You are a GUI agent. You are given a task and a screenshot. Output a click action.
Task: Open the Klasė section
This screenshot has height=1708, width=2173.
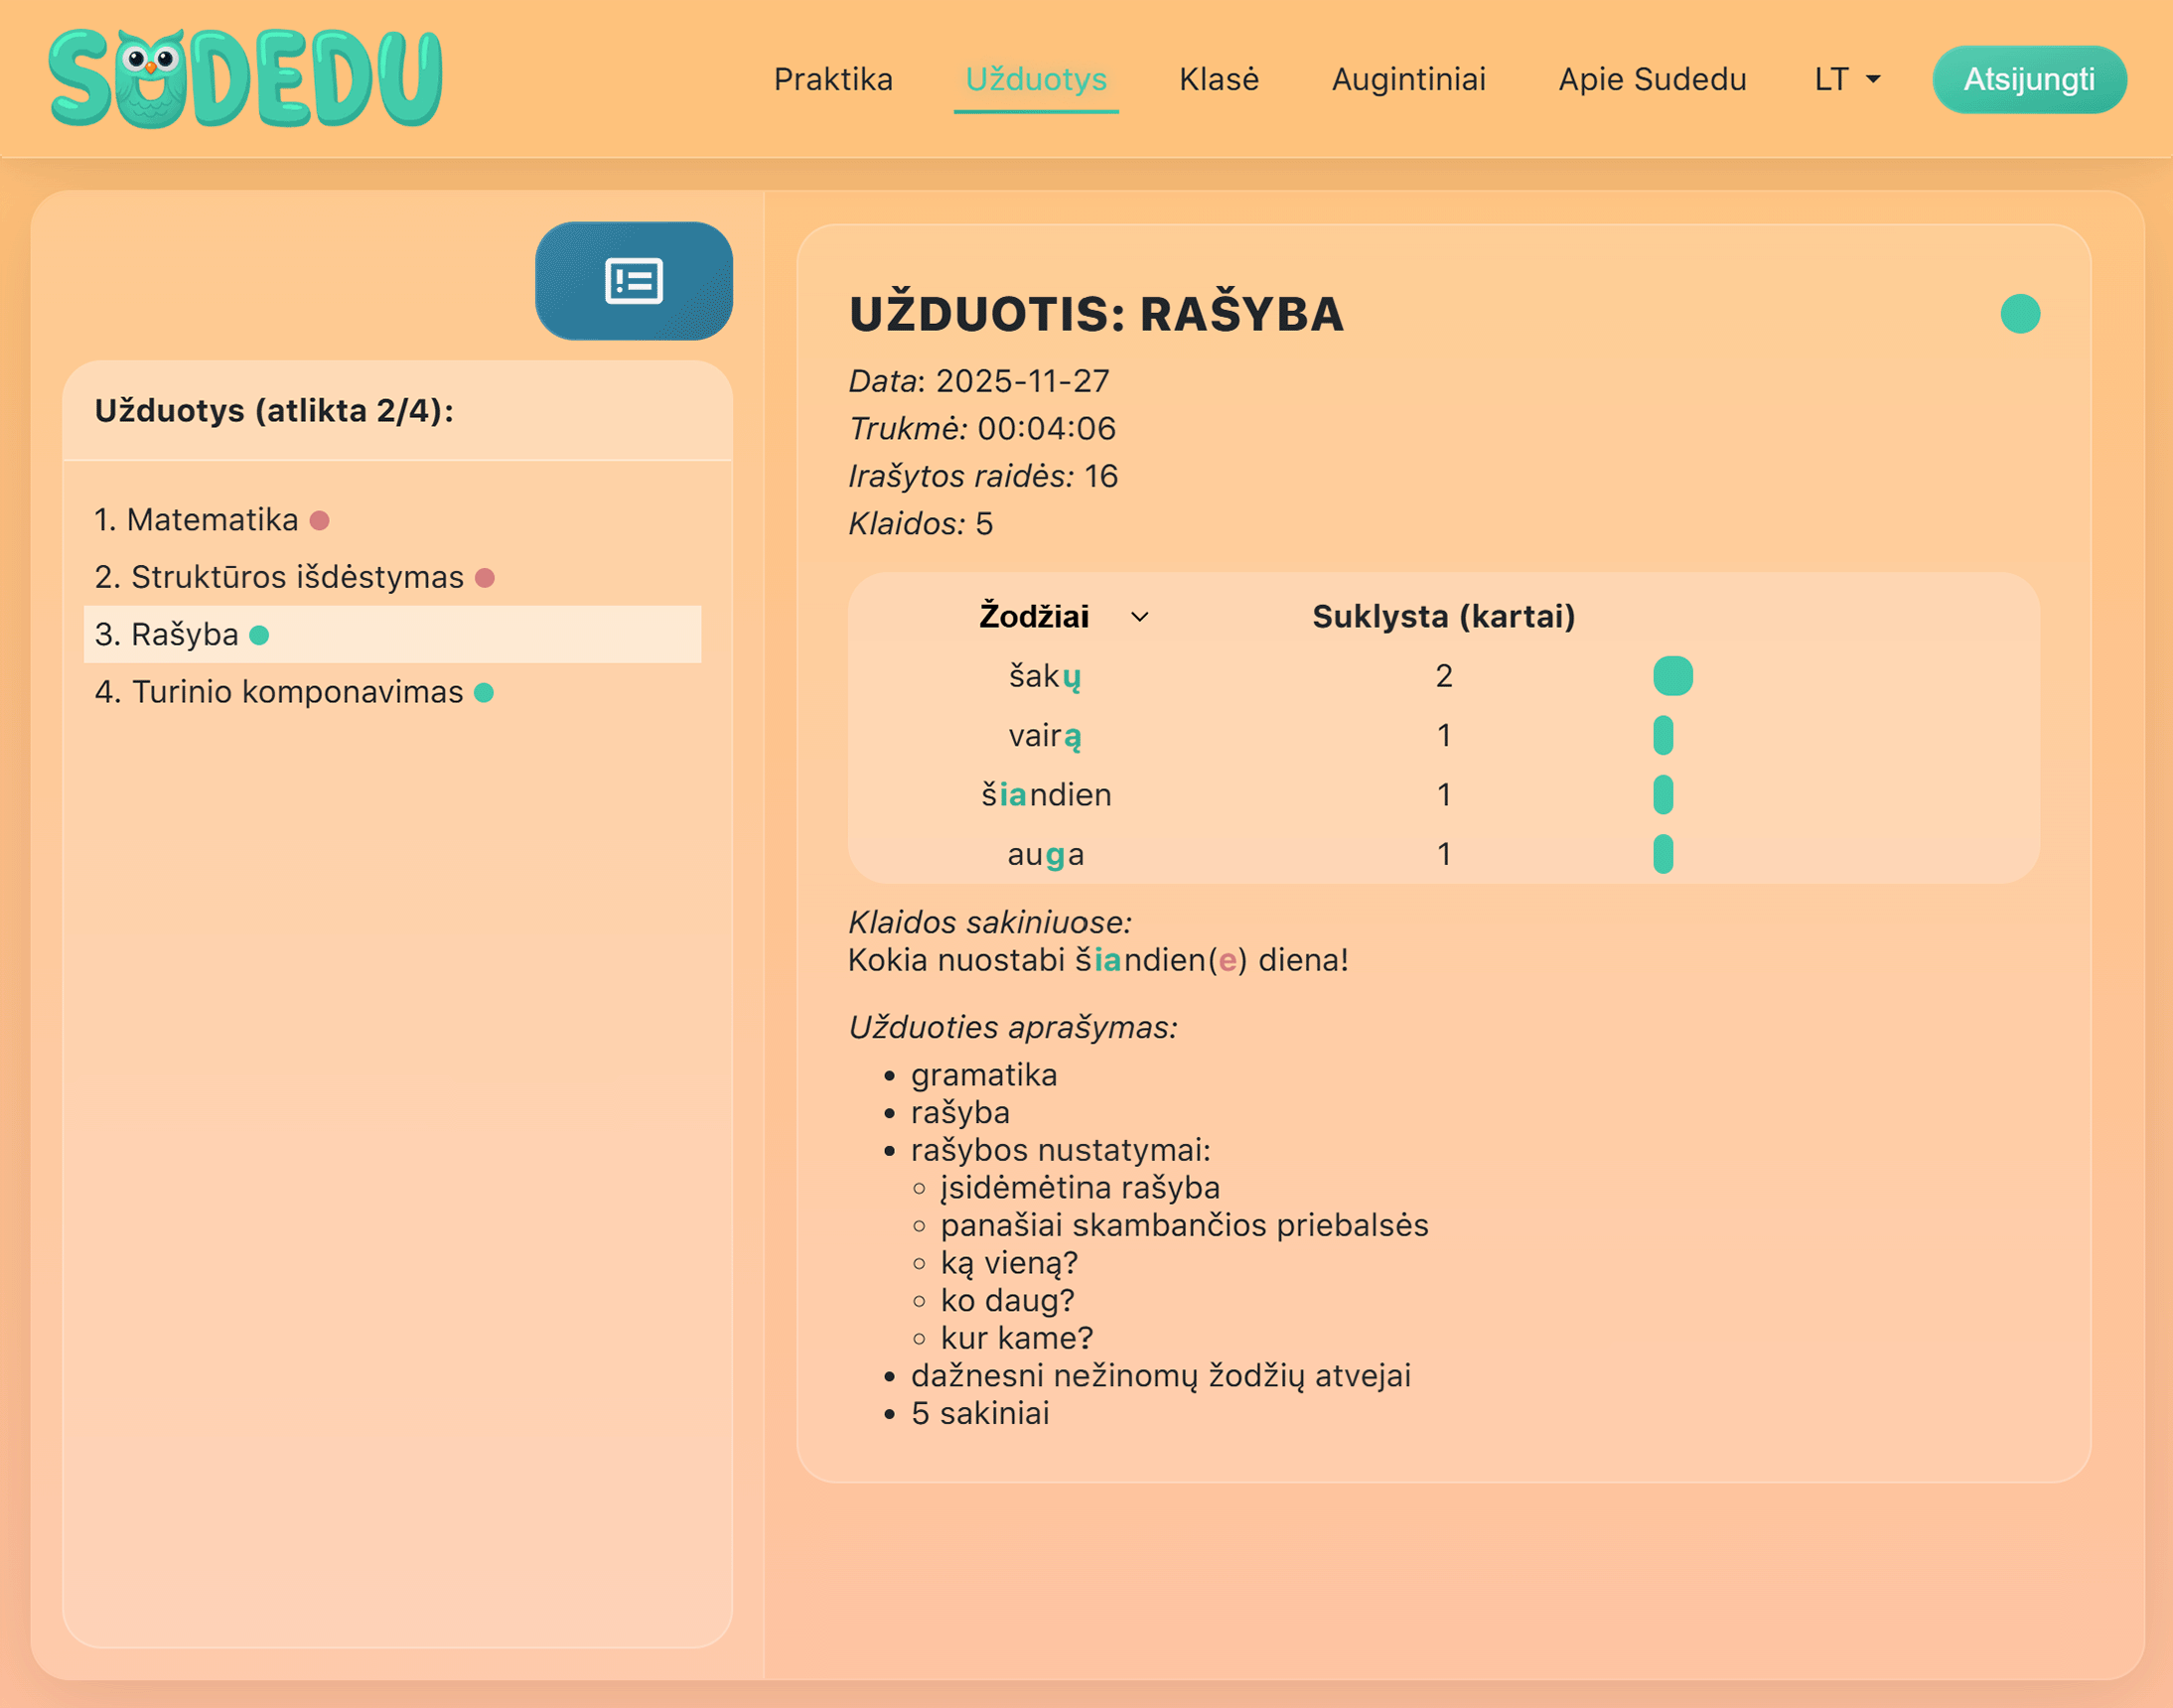[x=1219, y=79]
